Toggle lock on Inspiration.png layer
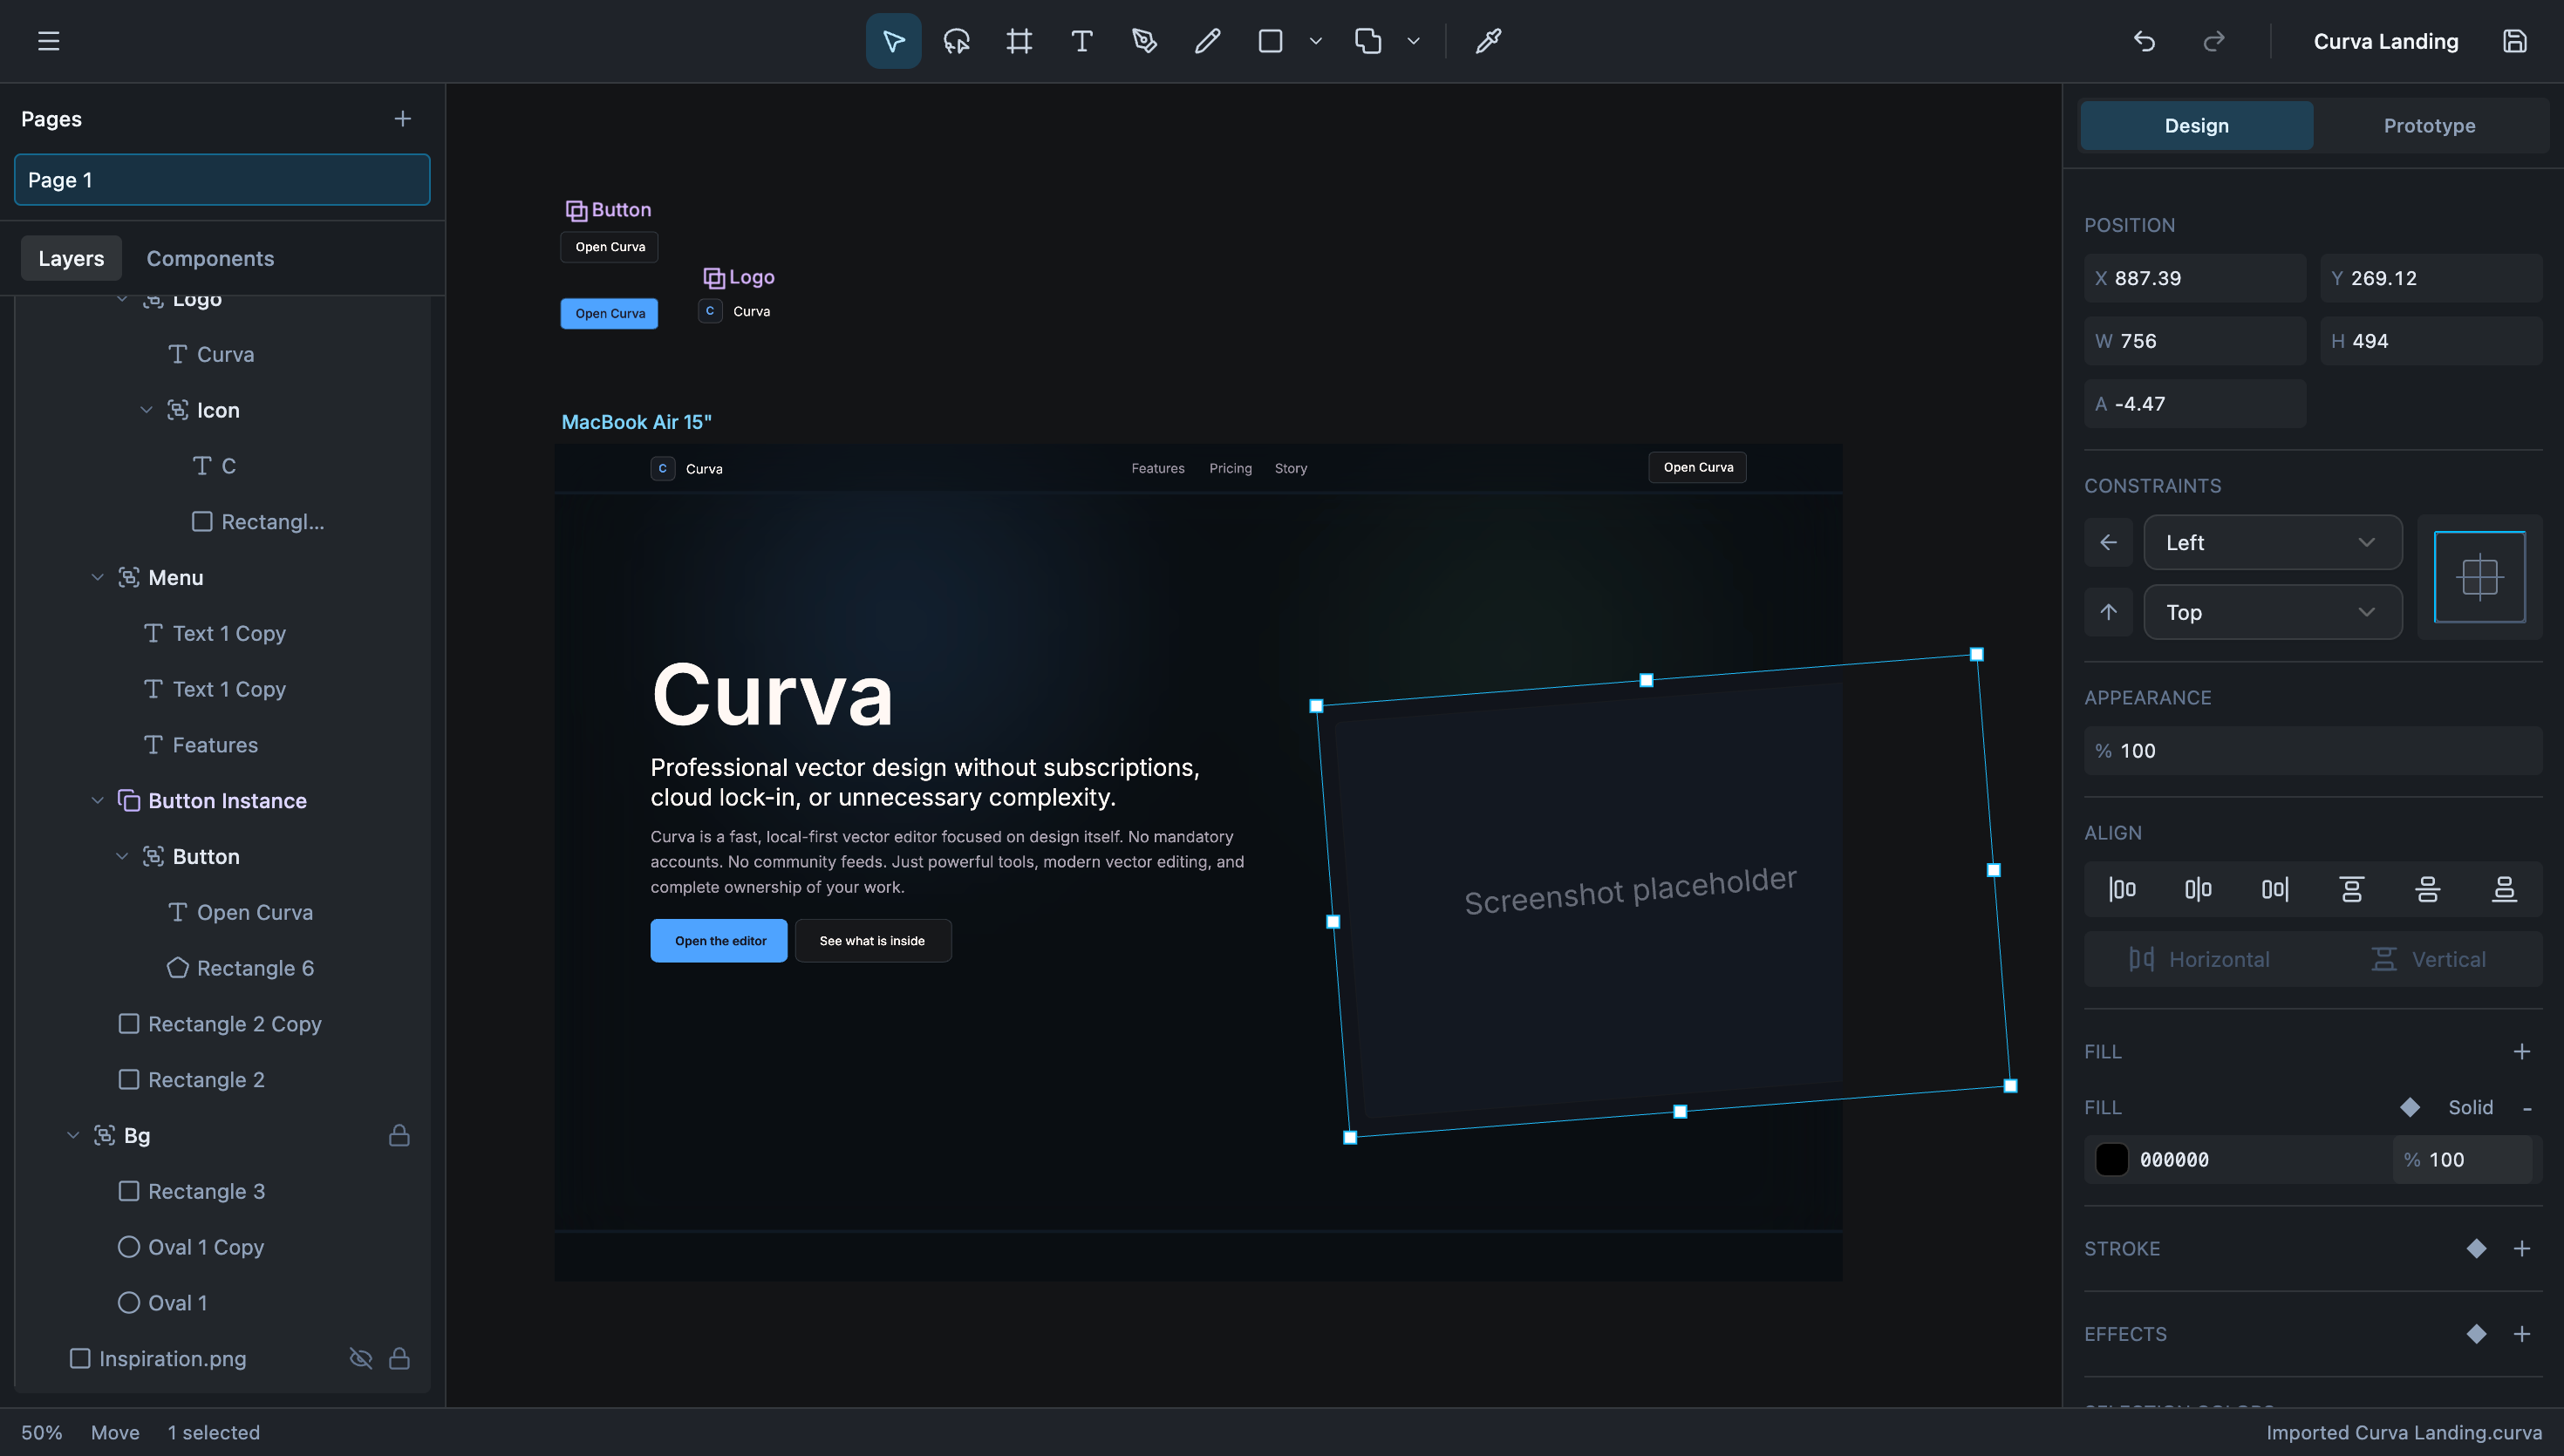This screenshot has height=1456, width=2564. coord(399,1358)
